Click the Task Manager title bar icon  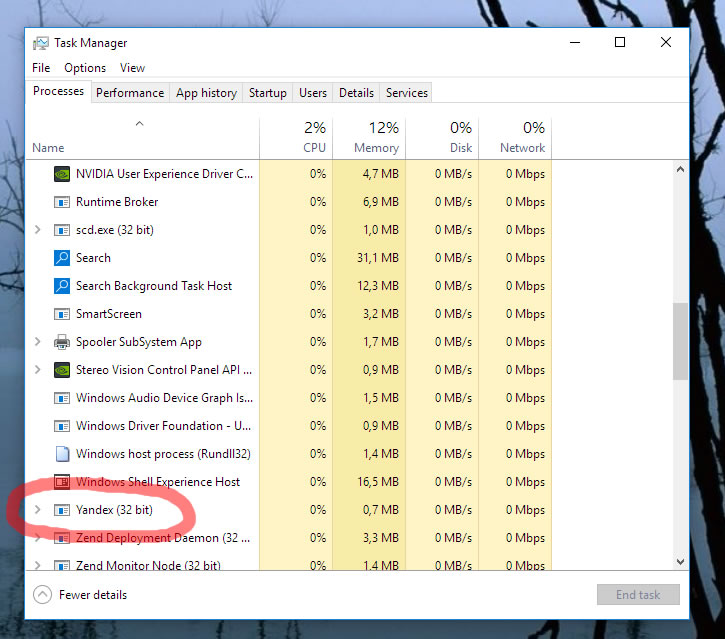[x=41, y=43]
